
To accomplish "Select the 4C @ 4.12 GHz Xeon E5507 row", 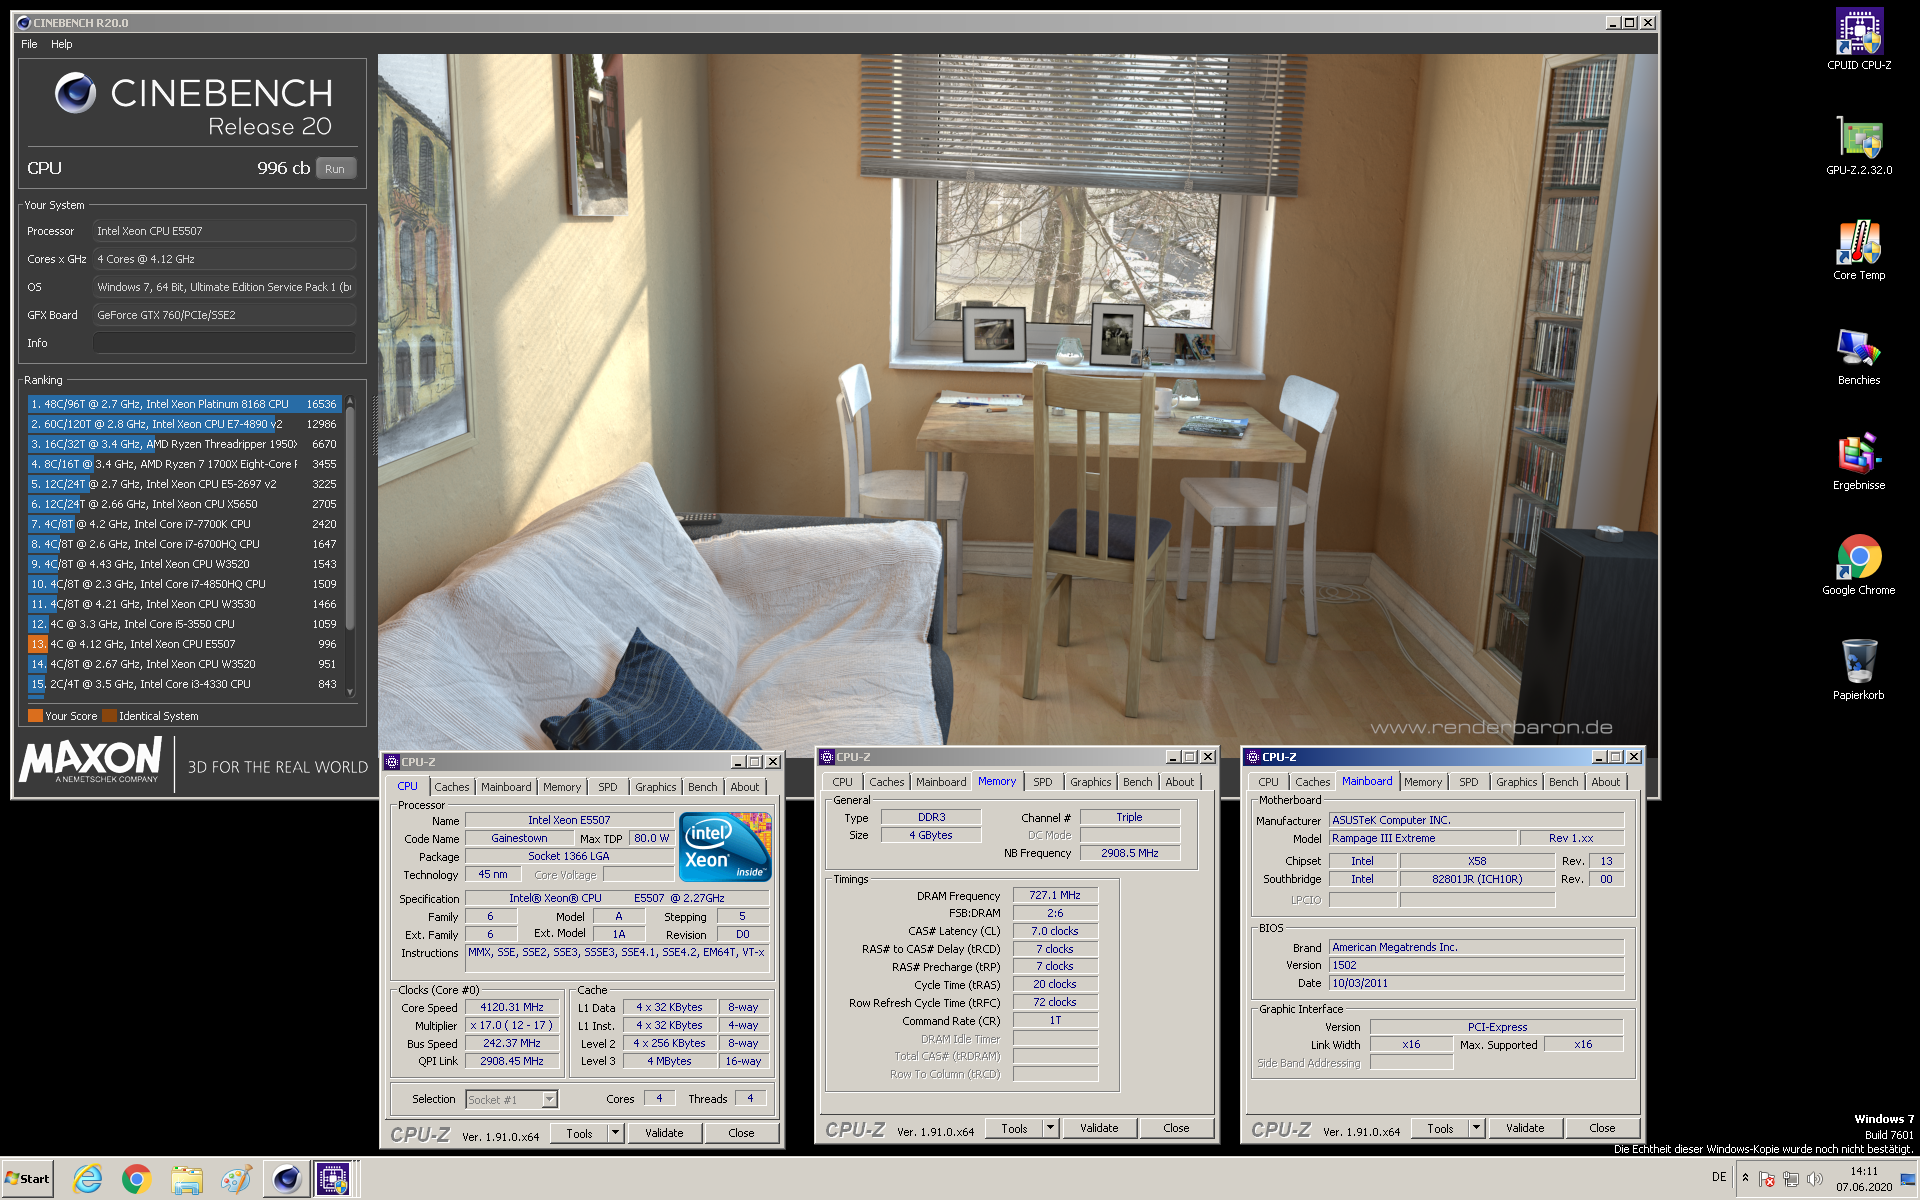I will 184,644.
